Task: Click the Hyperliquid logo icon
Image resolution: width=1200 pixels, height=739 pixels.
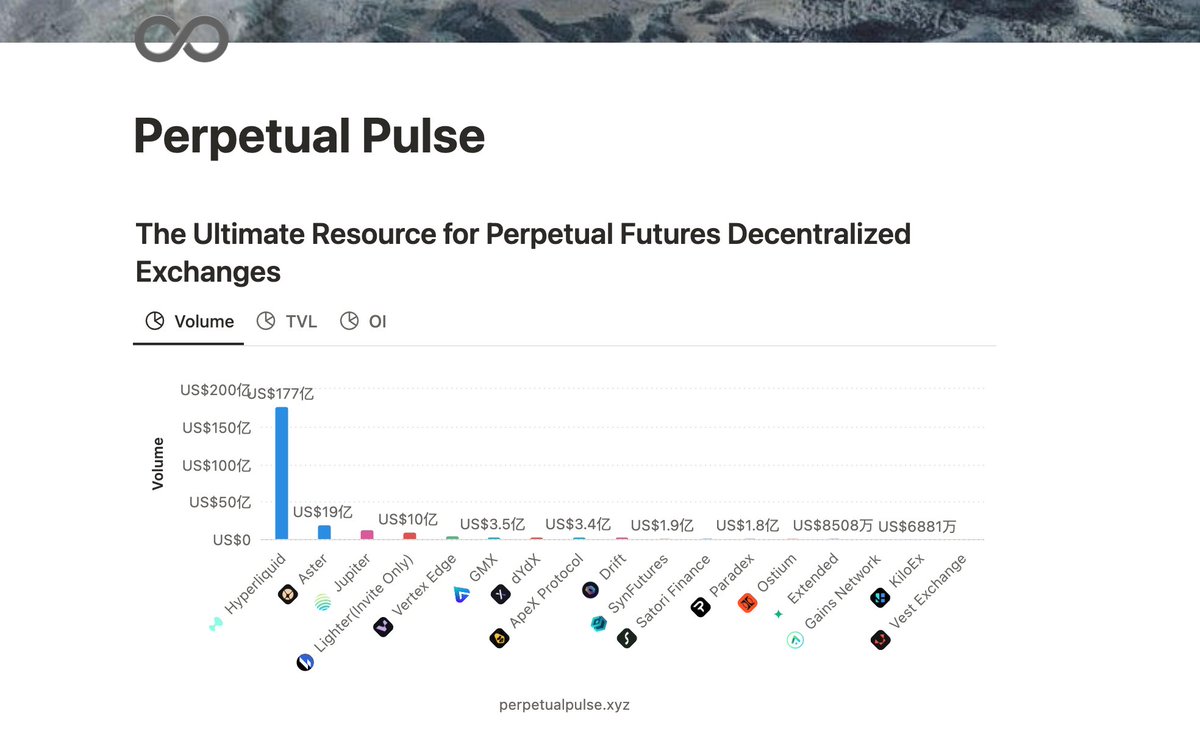Action: click(x=216, y=625)
